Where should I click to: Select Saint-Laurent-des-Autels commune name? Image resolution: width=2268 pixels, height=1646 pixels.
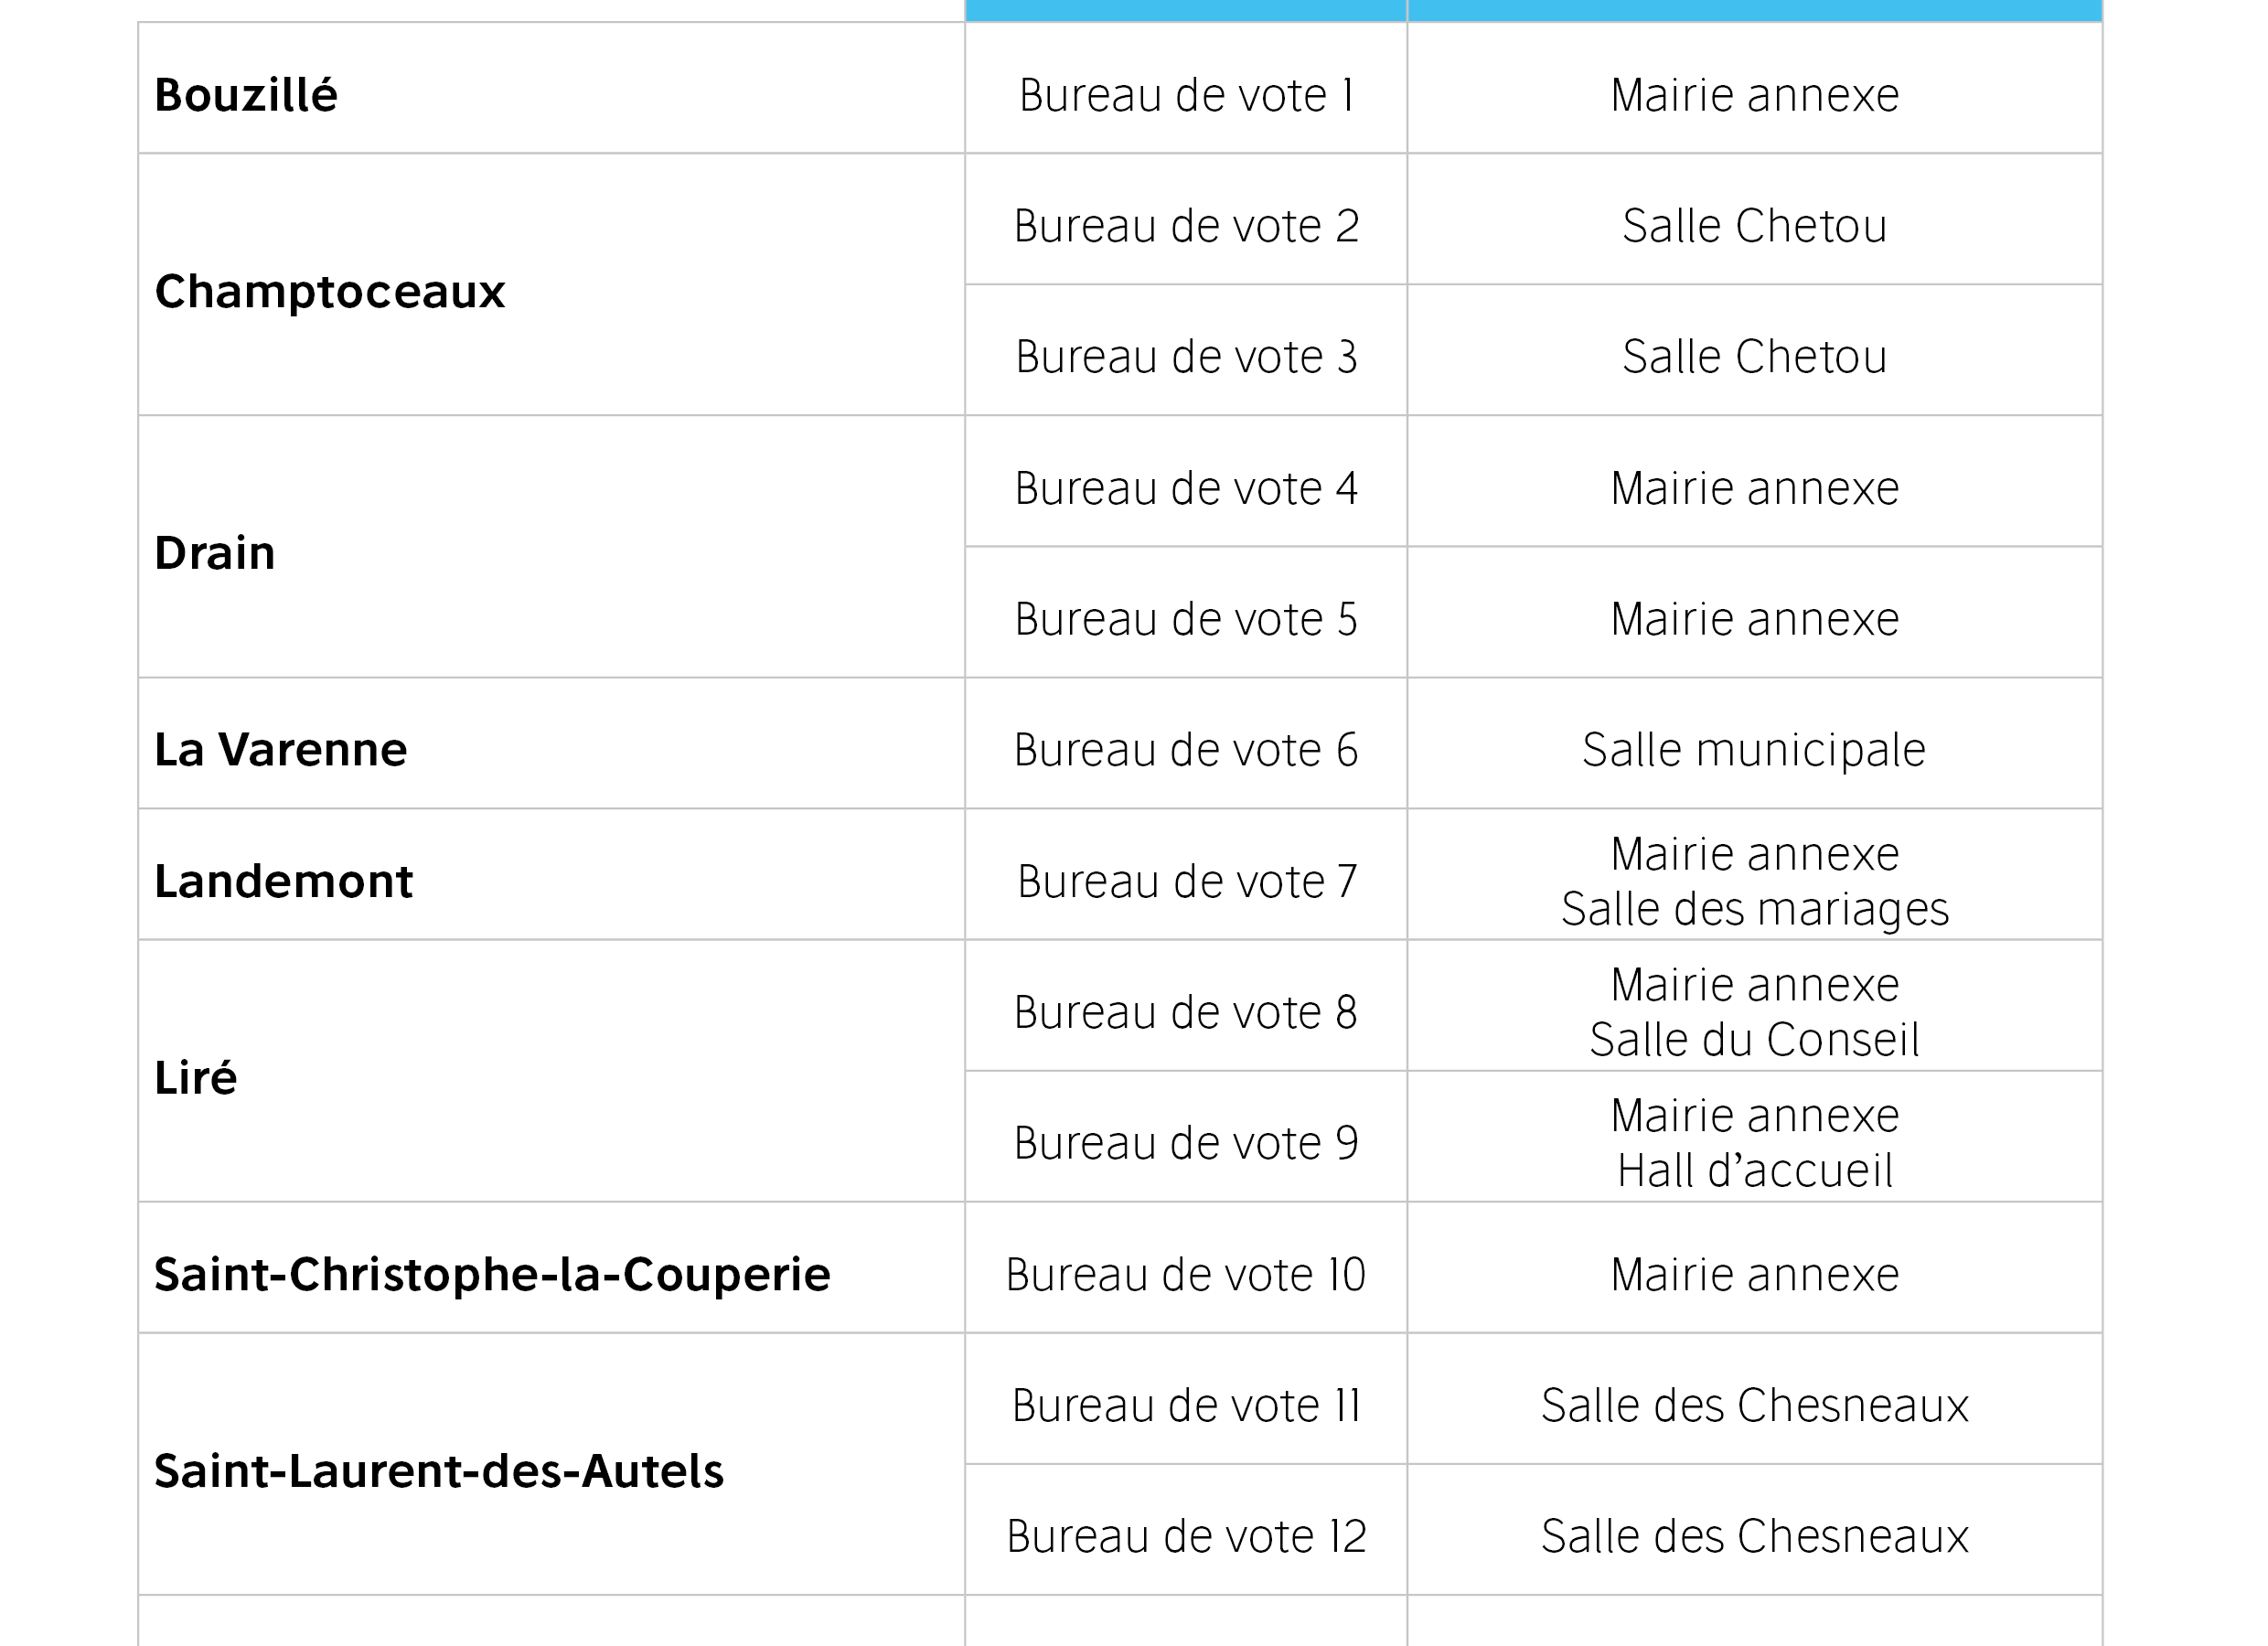coord(438,1472)
